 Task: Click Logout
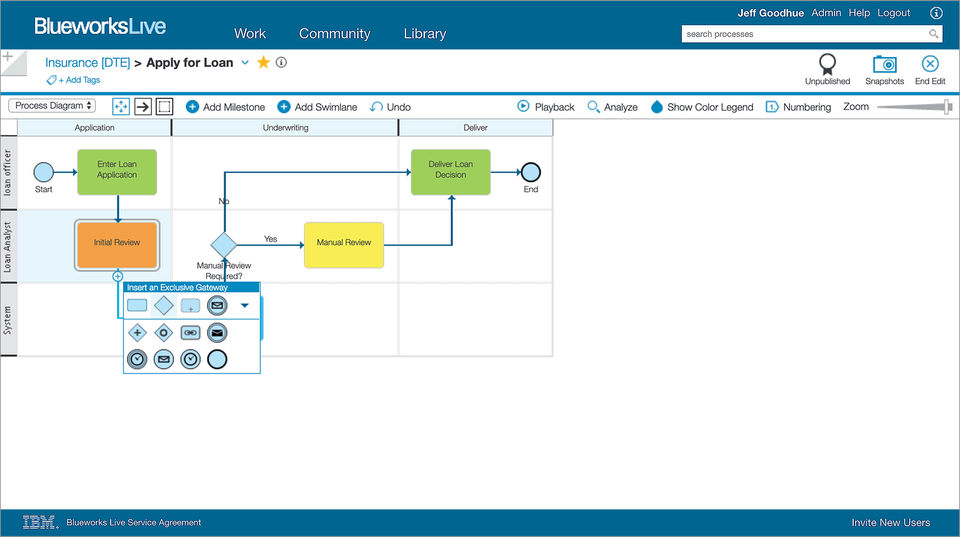(x=893, y=13)
